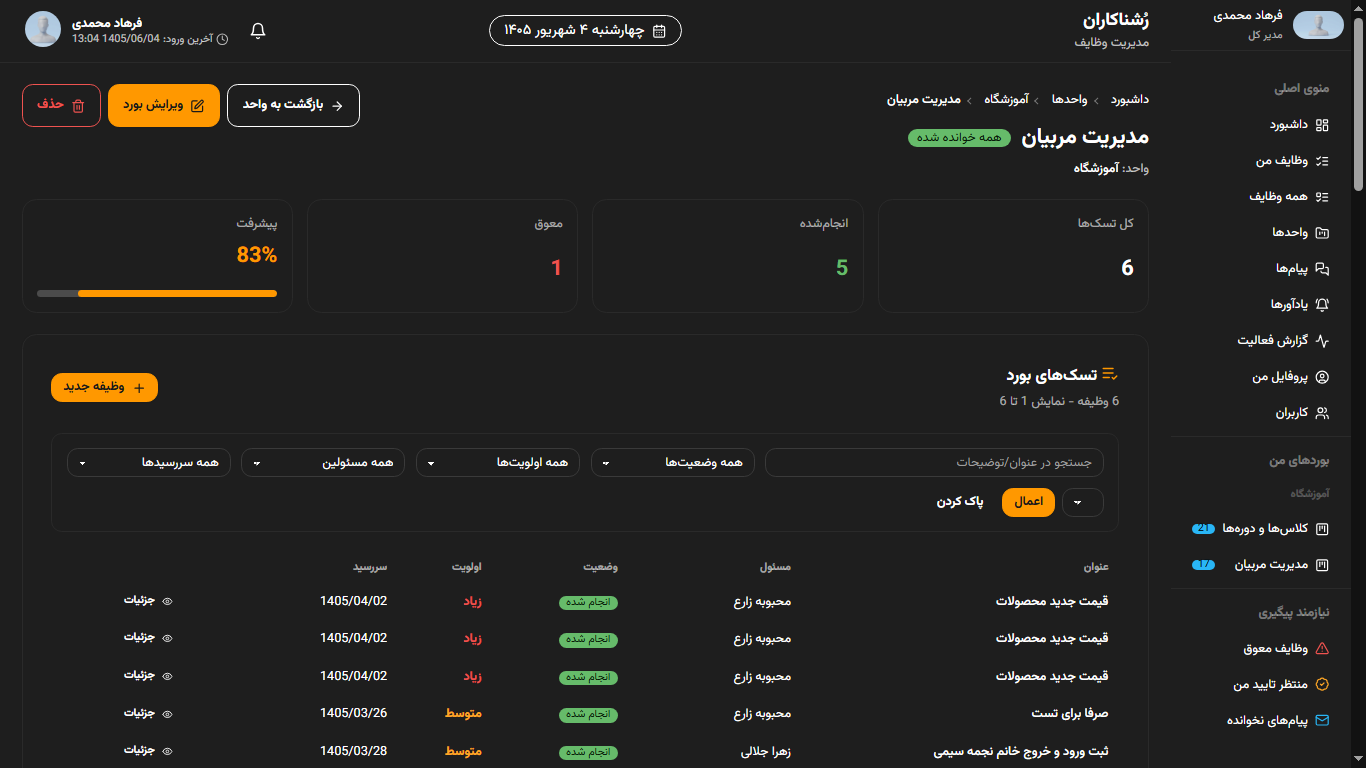Open گزارش فعالیت activity icon
Screen dimensions: 1366x768
[x=1322, y=341]
